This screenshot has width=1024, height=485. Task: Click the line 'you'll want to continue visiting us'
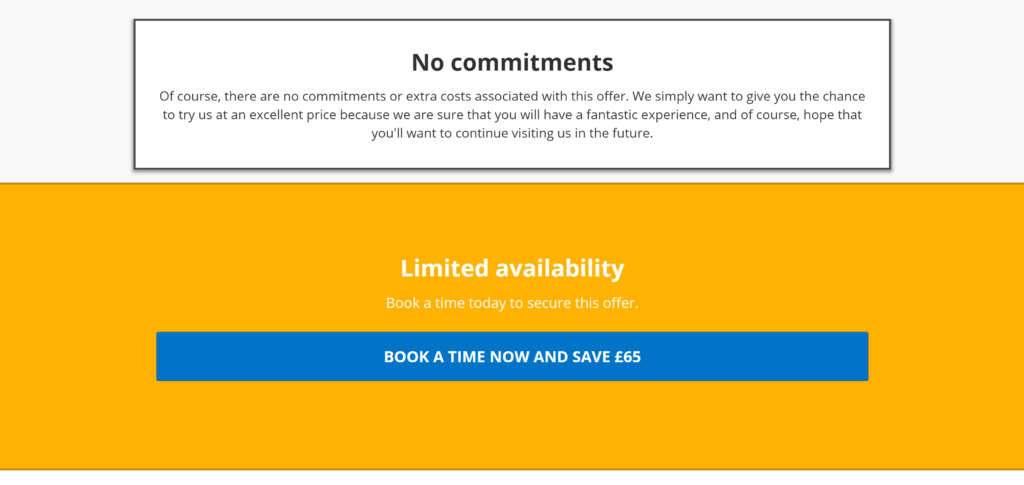pyautogui.click(x=512, y=134)
